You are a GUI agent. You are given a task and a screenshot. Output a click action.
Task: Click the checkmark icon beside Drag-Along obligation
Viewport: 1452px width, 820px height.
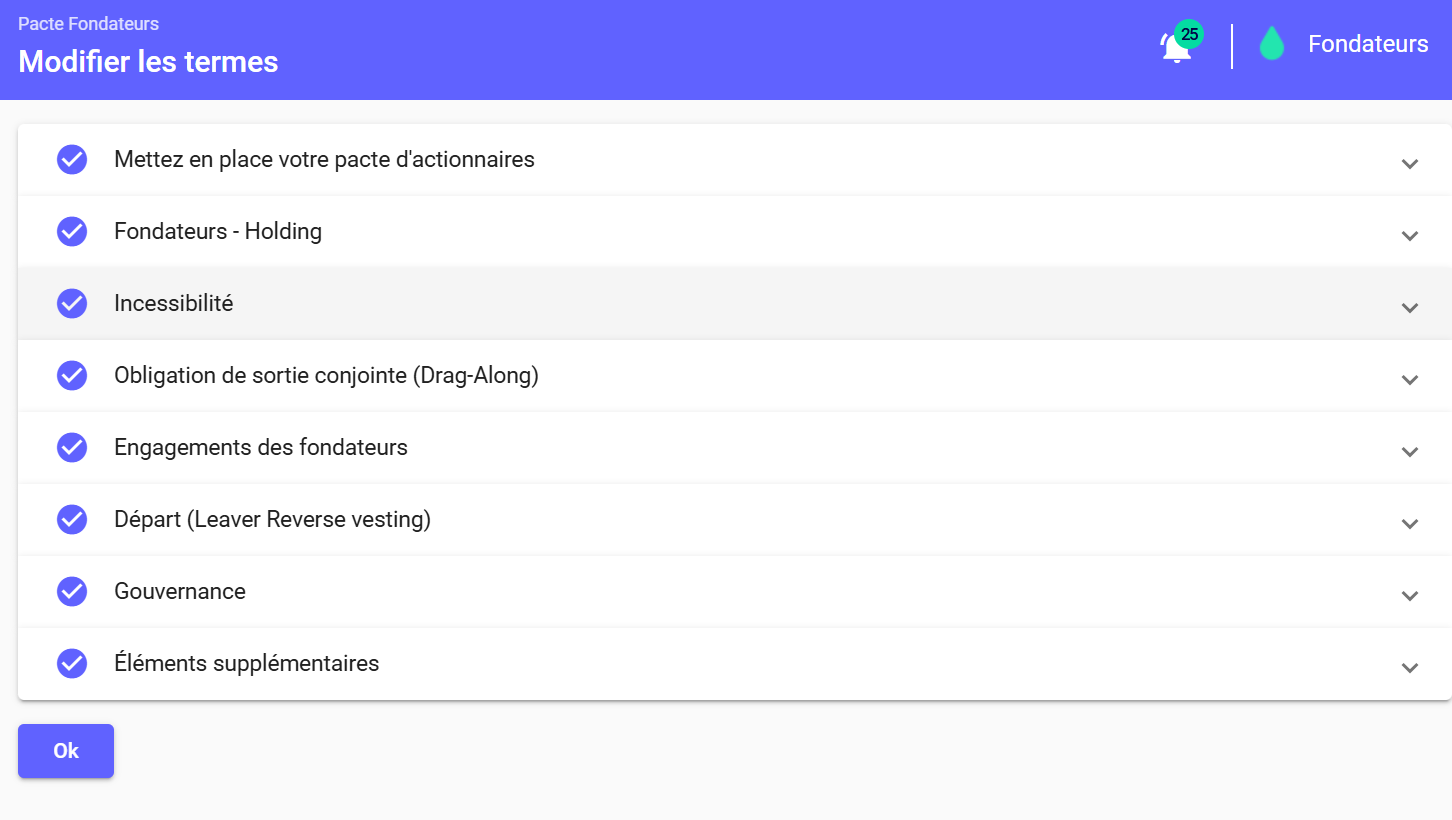tap(72, 375)
